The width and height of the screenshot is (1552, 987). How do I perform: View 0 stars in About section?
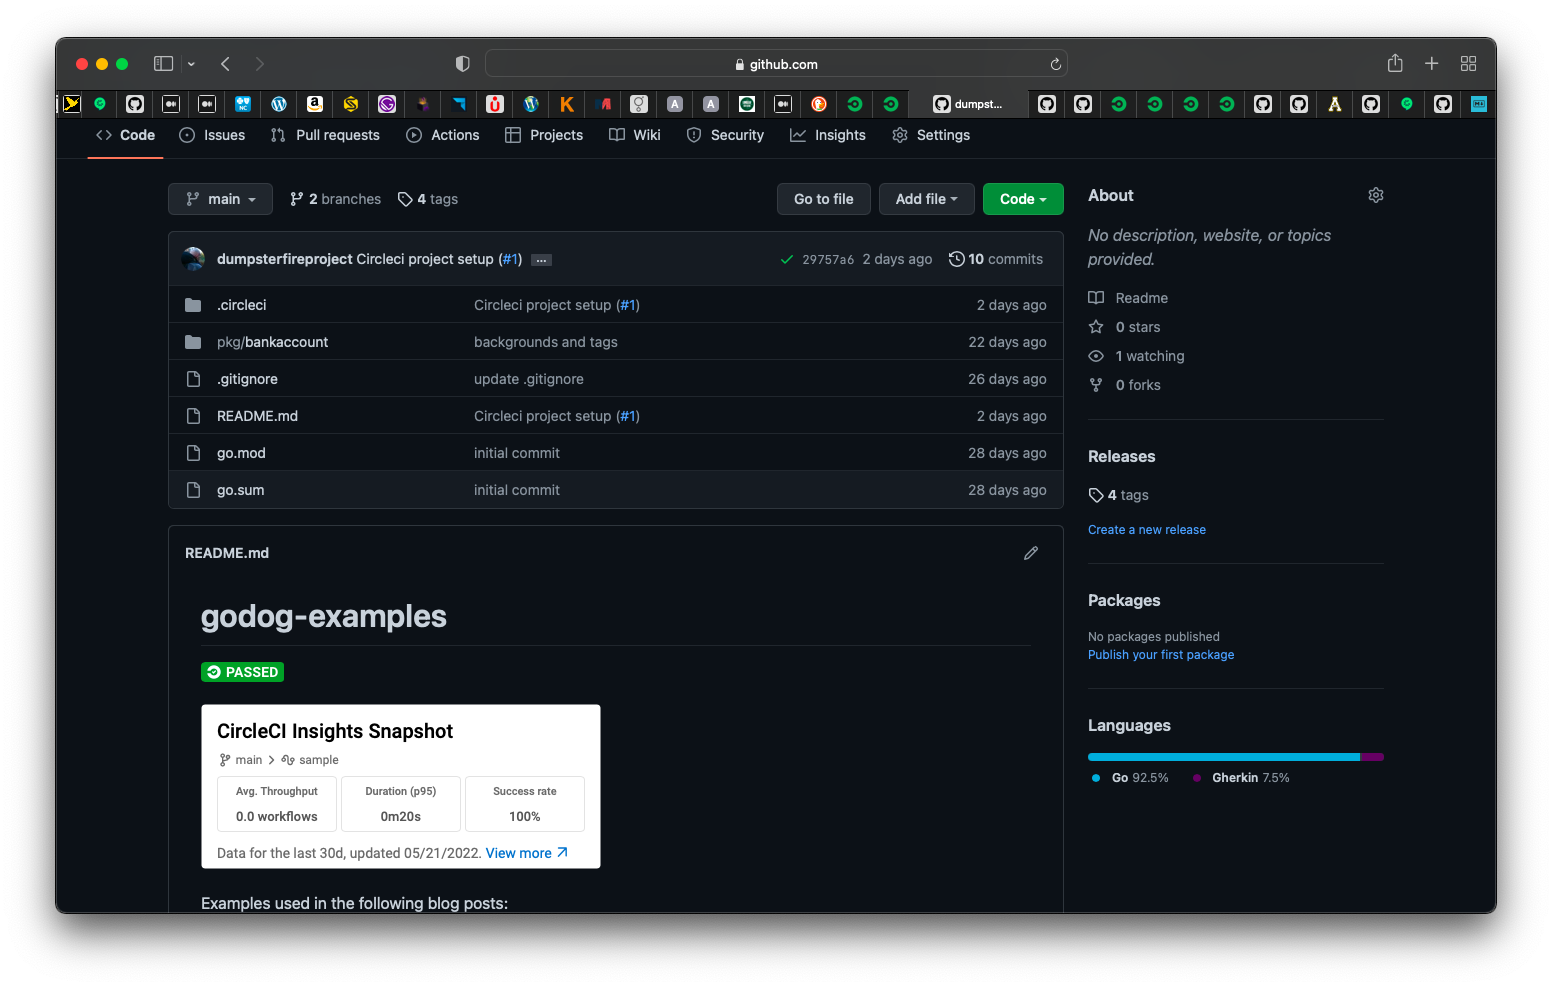point(1124,327)
